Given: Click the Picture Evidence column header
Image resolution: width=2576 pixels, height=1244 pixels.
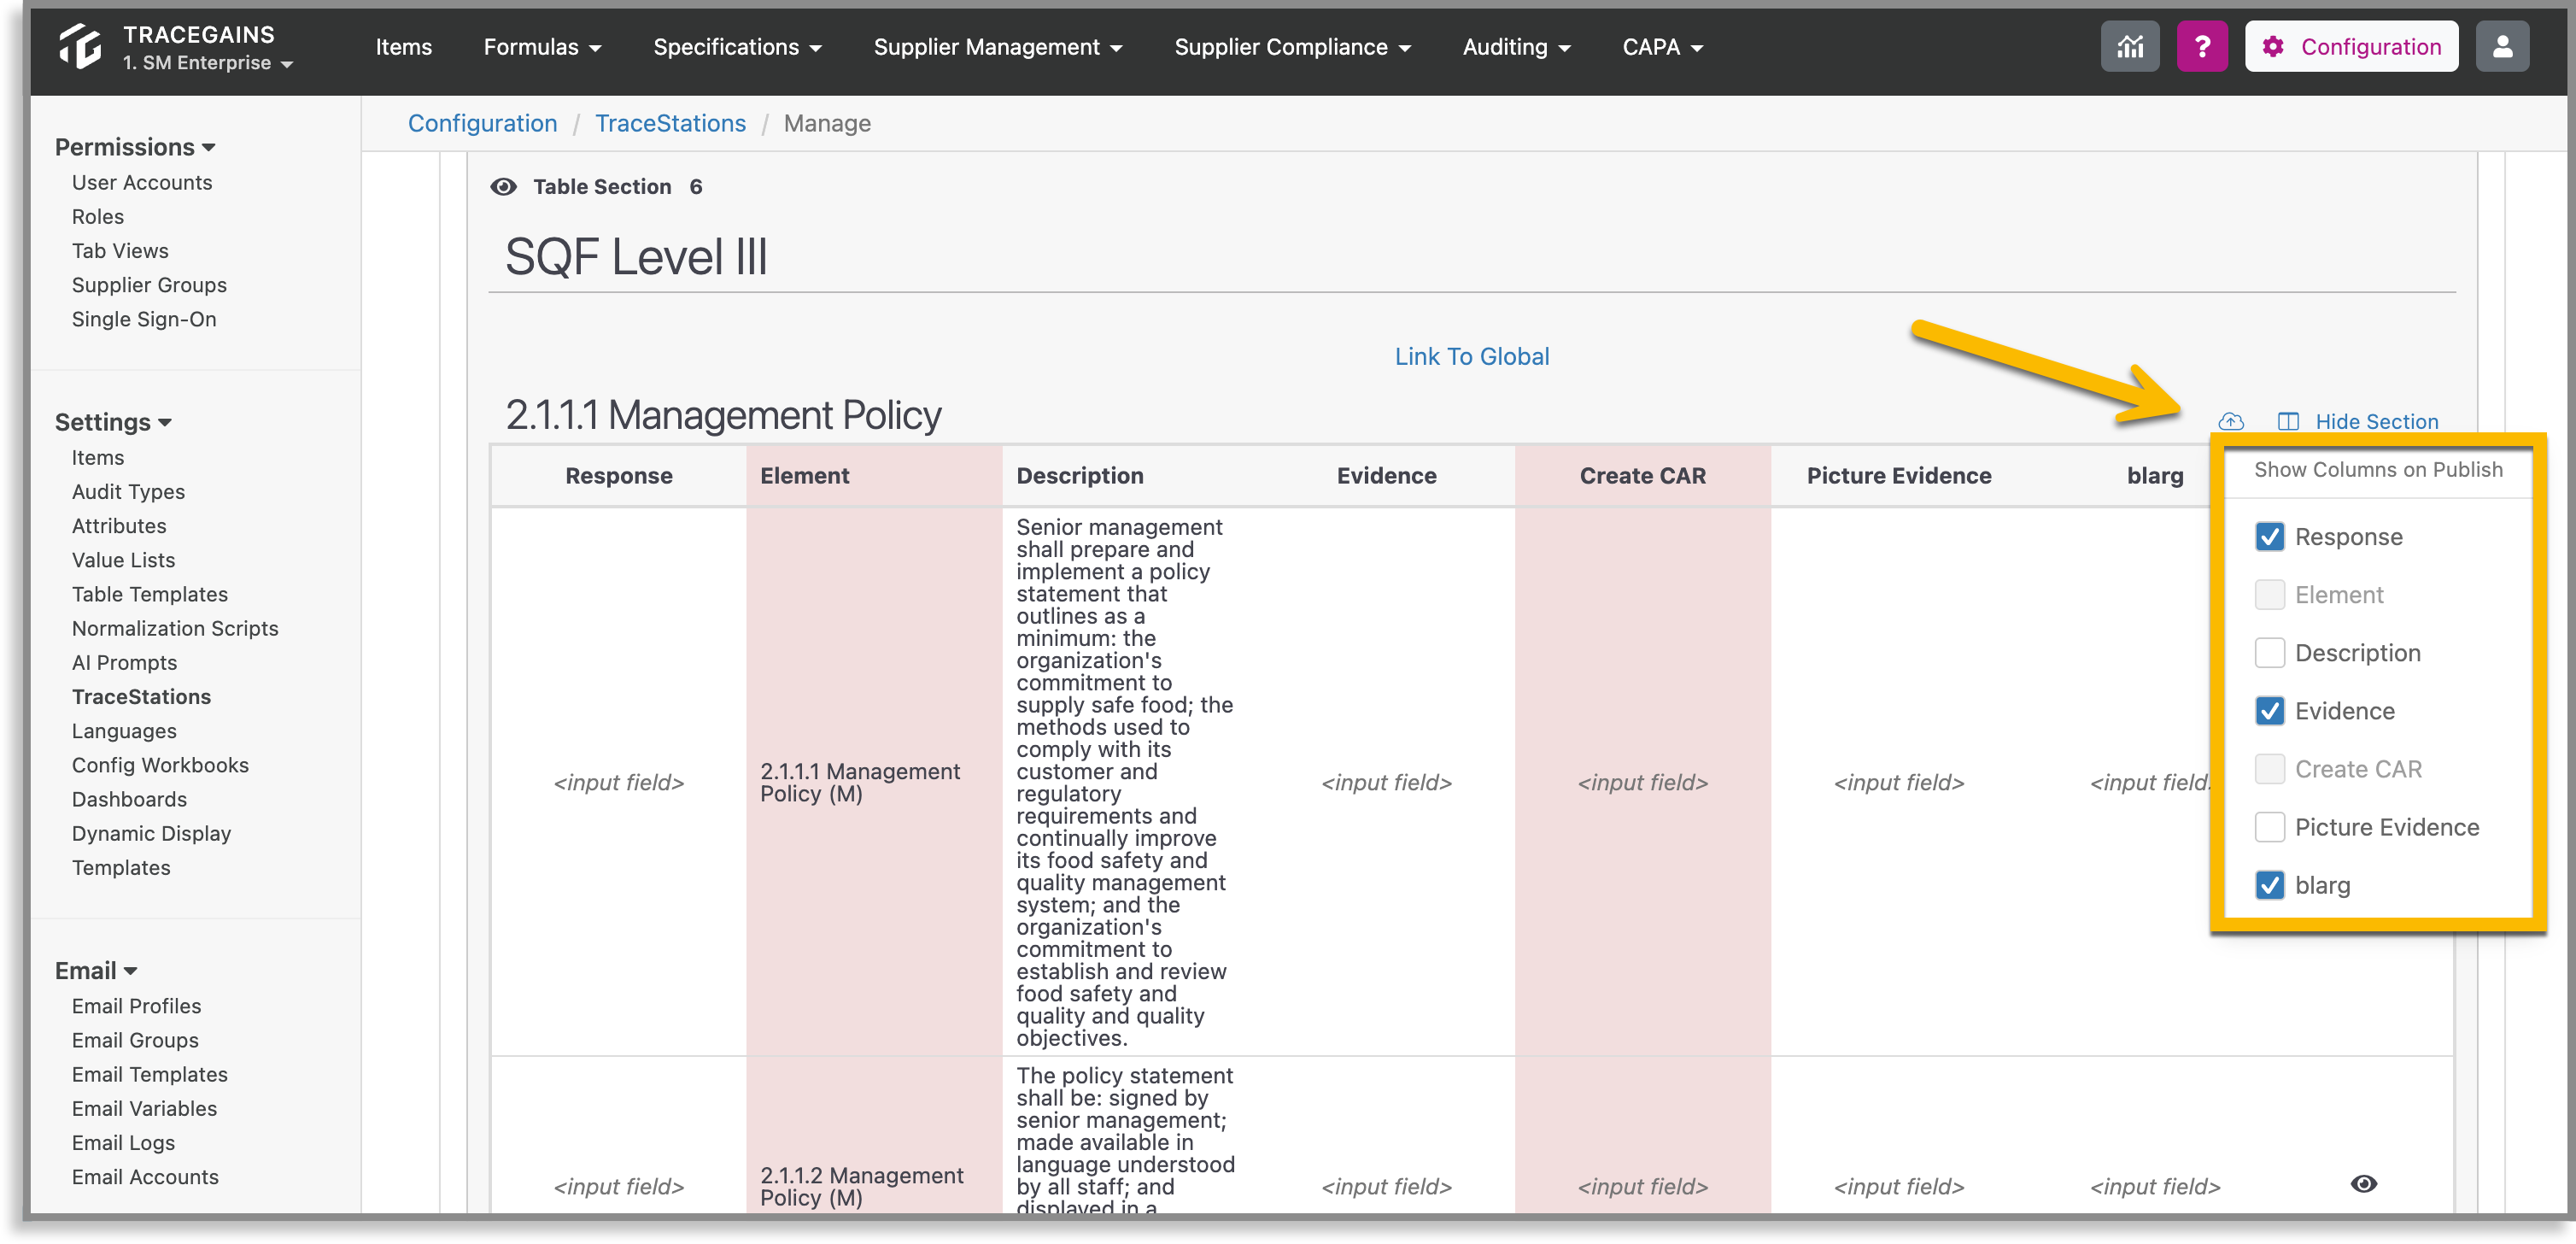Looking at the screenshot, I should pos(1899,476).
